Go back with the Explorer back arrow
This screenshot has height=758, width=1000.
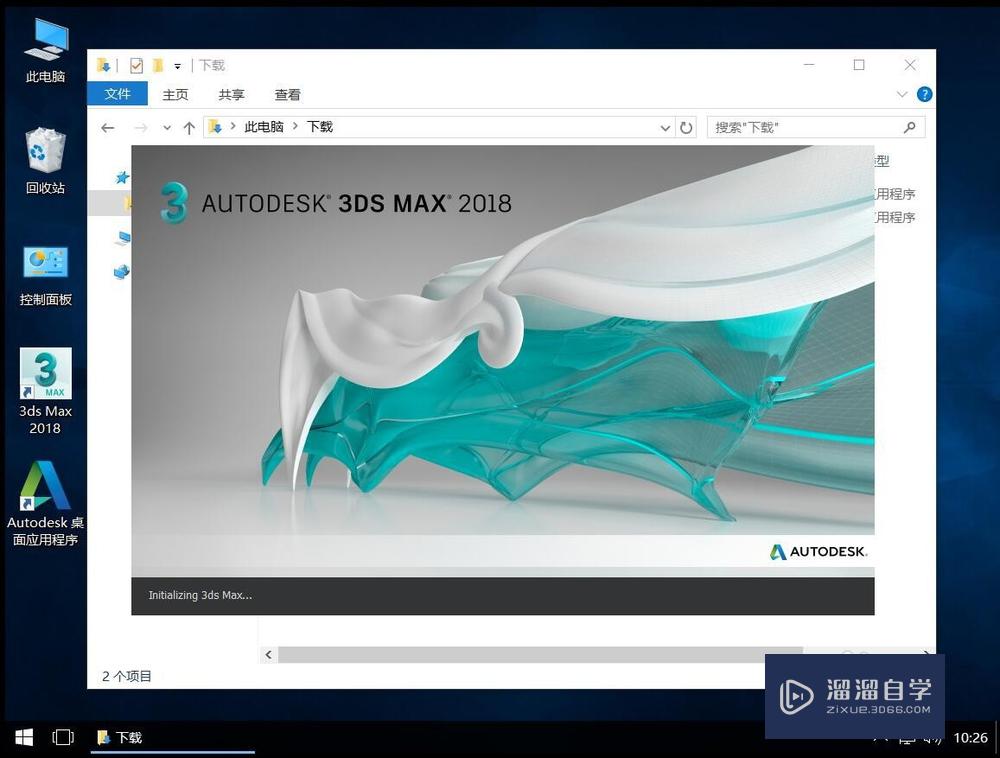(x=108, y=128)
